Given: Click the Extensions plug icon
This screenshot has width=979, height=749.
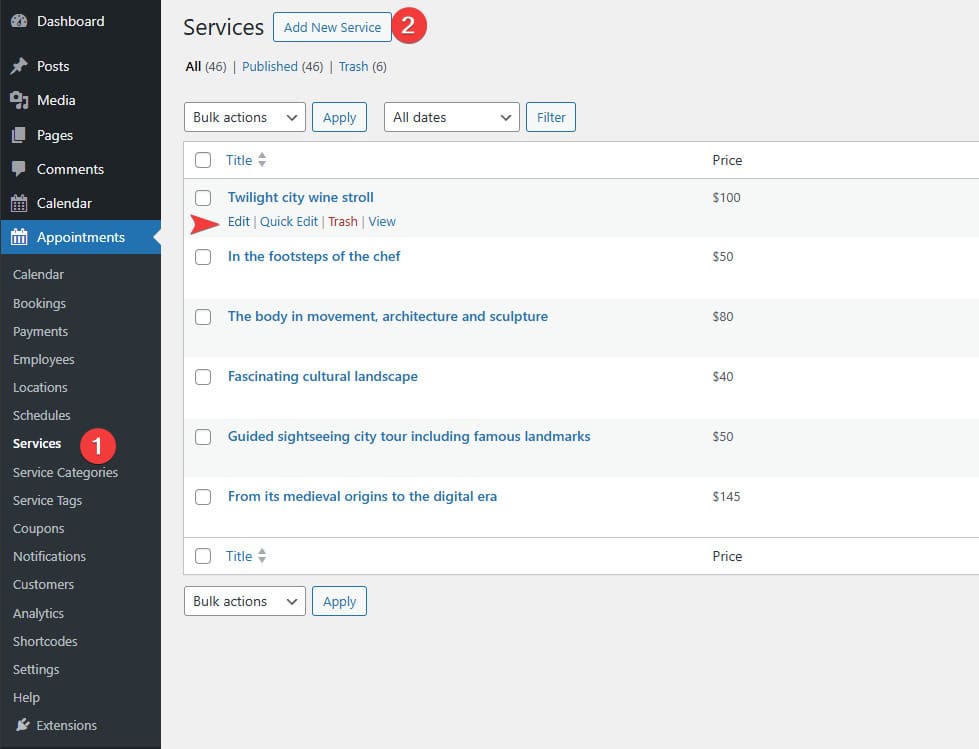Looking at the screenshot, I should coord(22,725).
